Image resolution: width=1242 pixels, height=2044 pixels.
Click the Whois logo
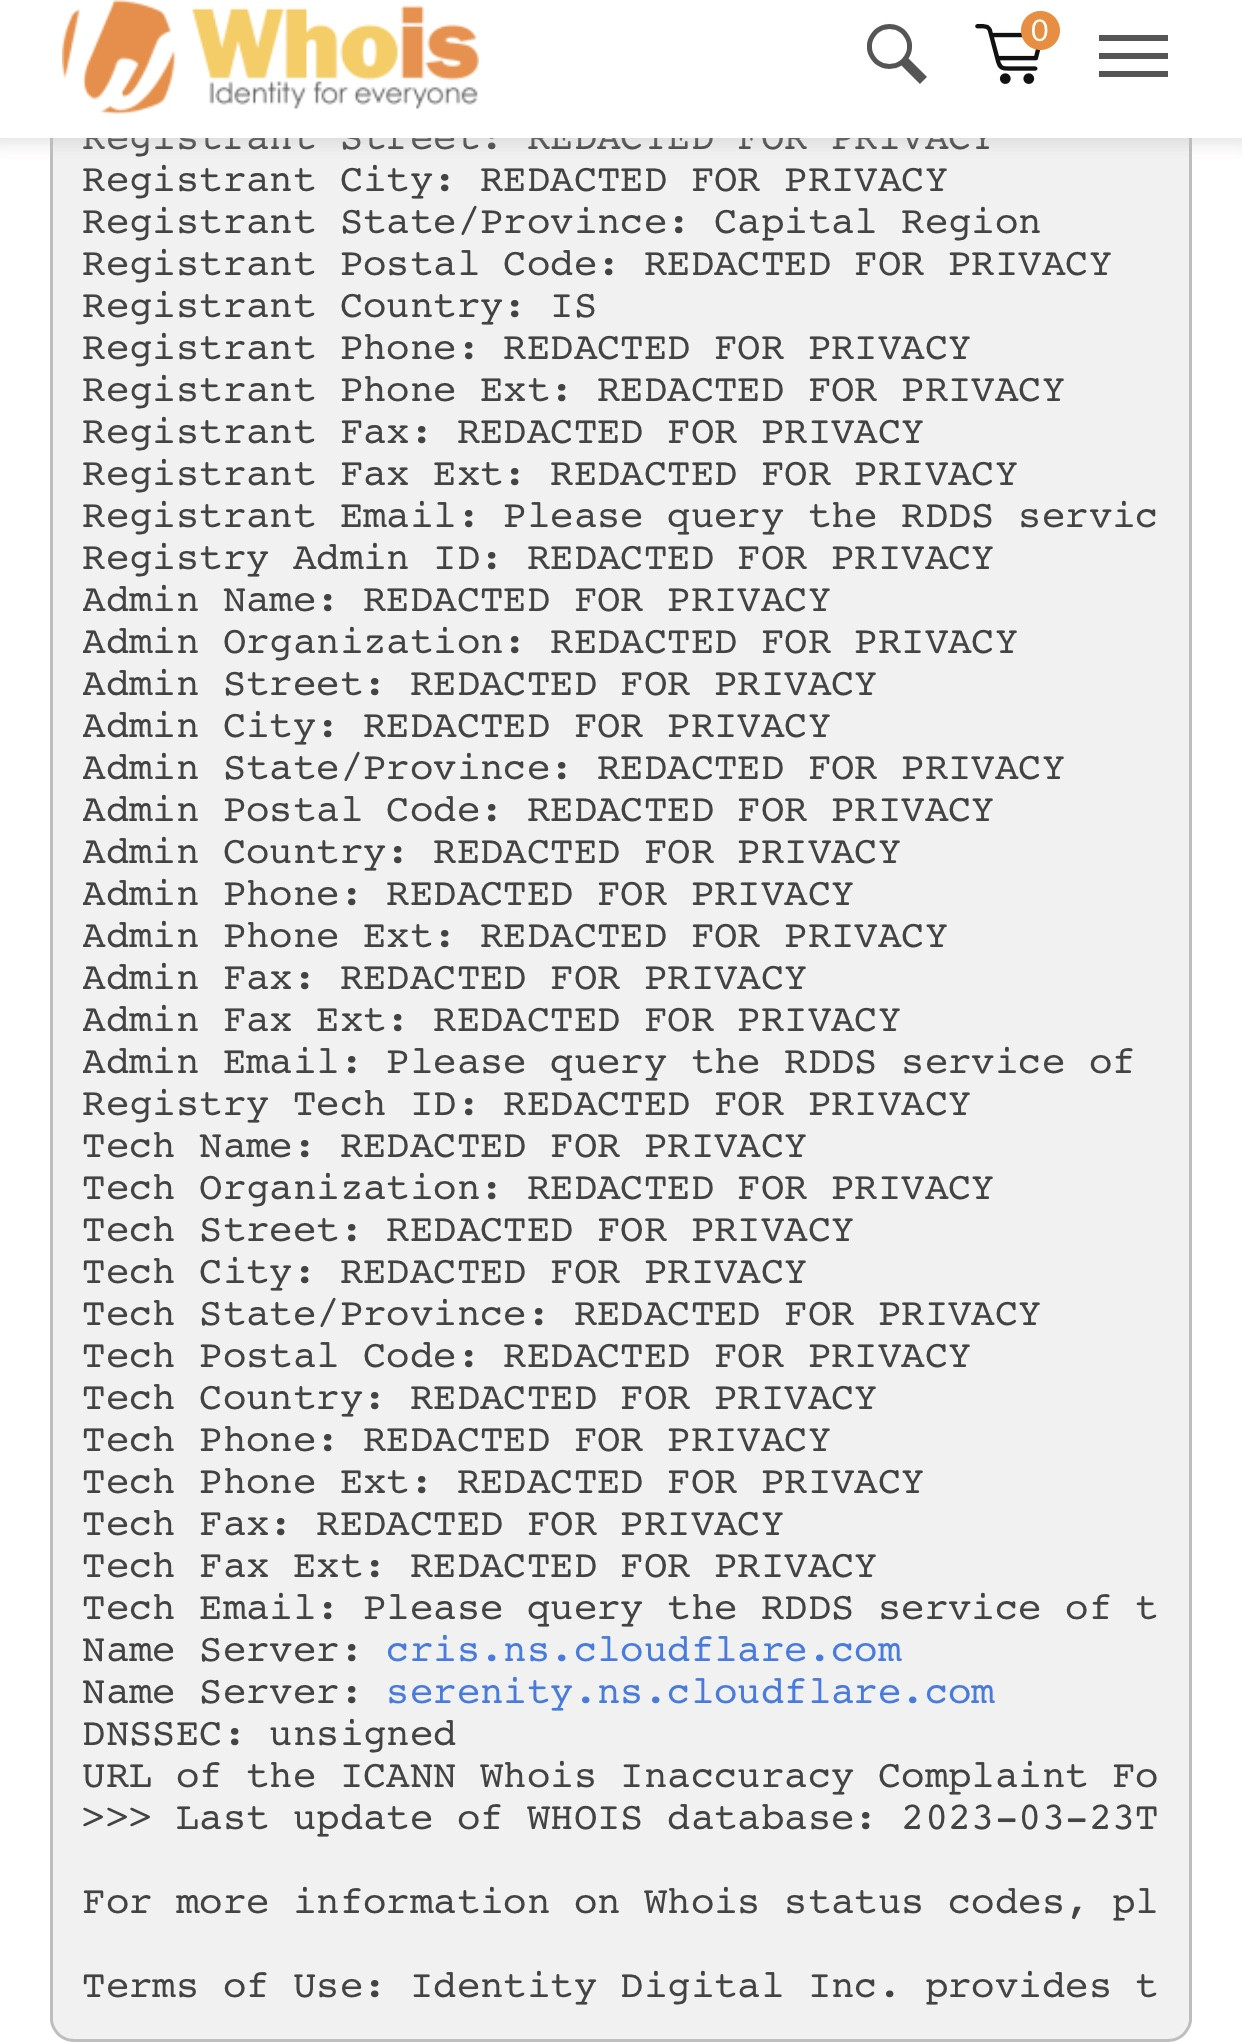coord(272,55)
